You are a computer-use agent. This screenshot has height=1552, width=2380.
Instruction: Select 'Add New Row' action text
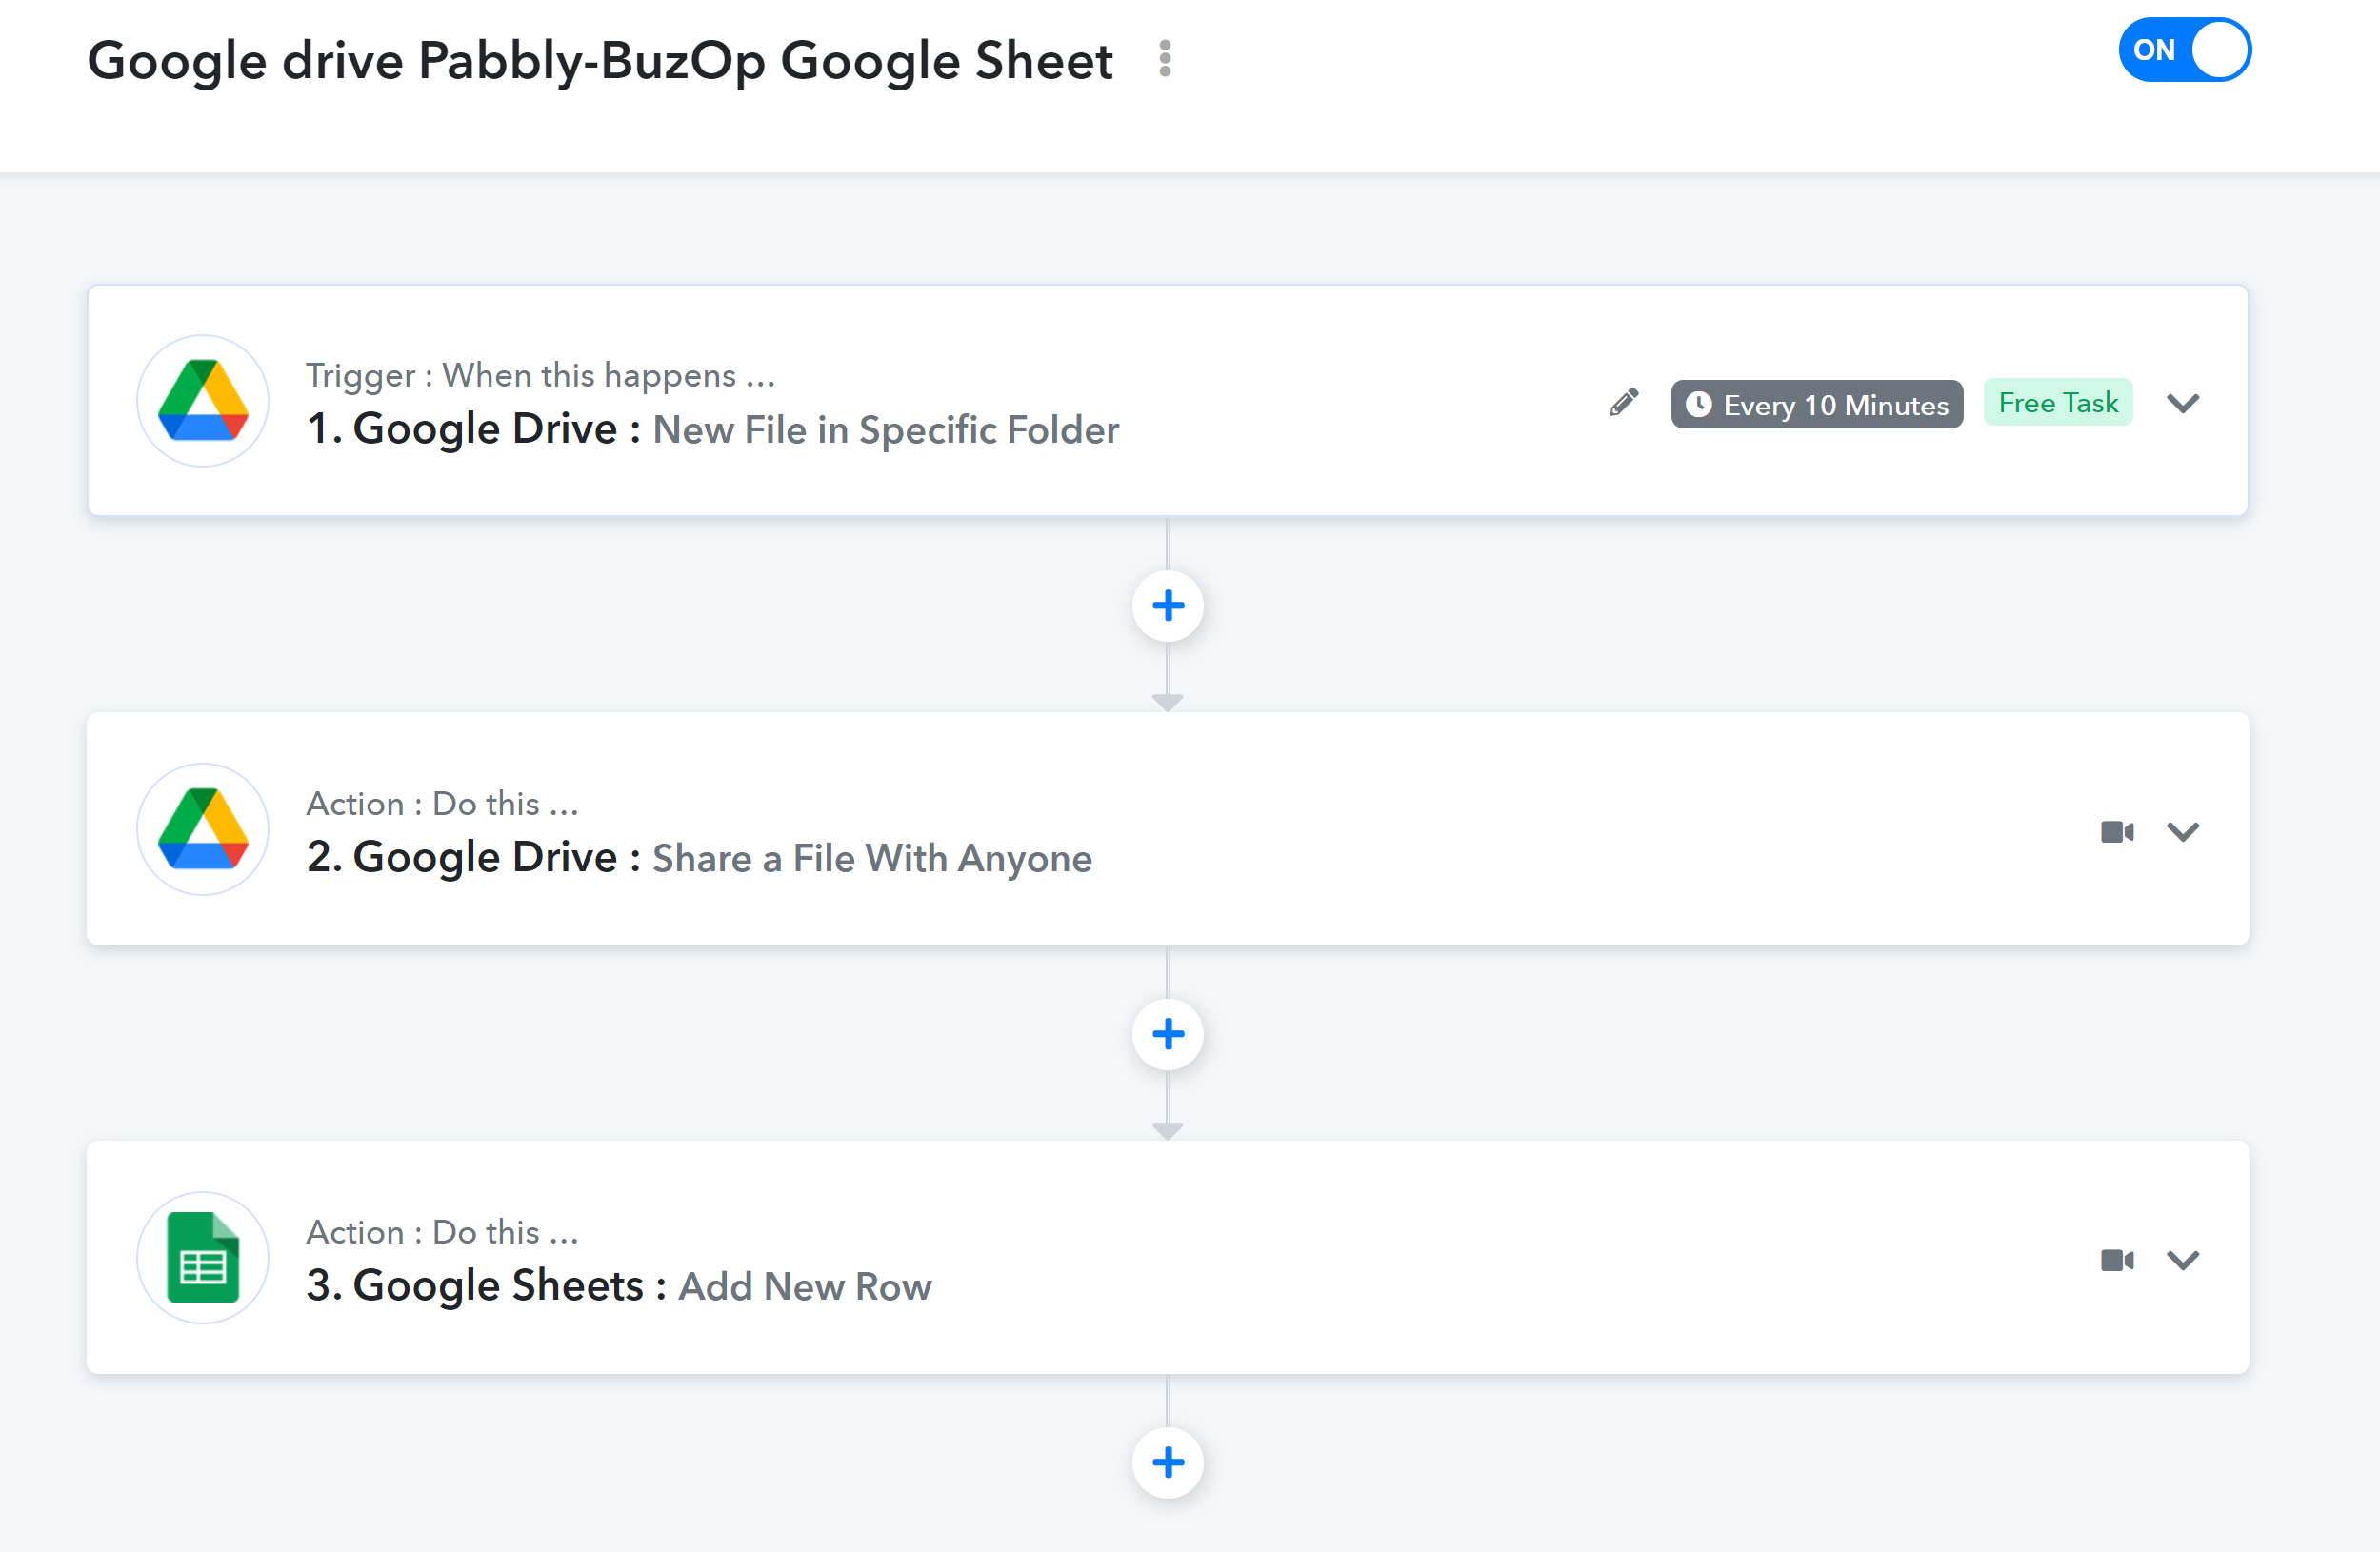[x=805, y=1287]
